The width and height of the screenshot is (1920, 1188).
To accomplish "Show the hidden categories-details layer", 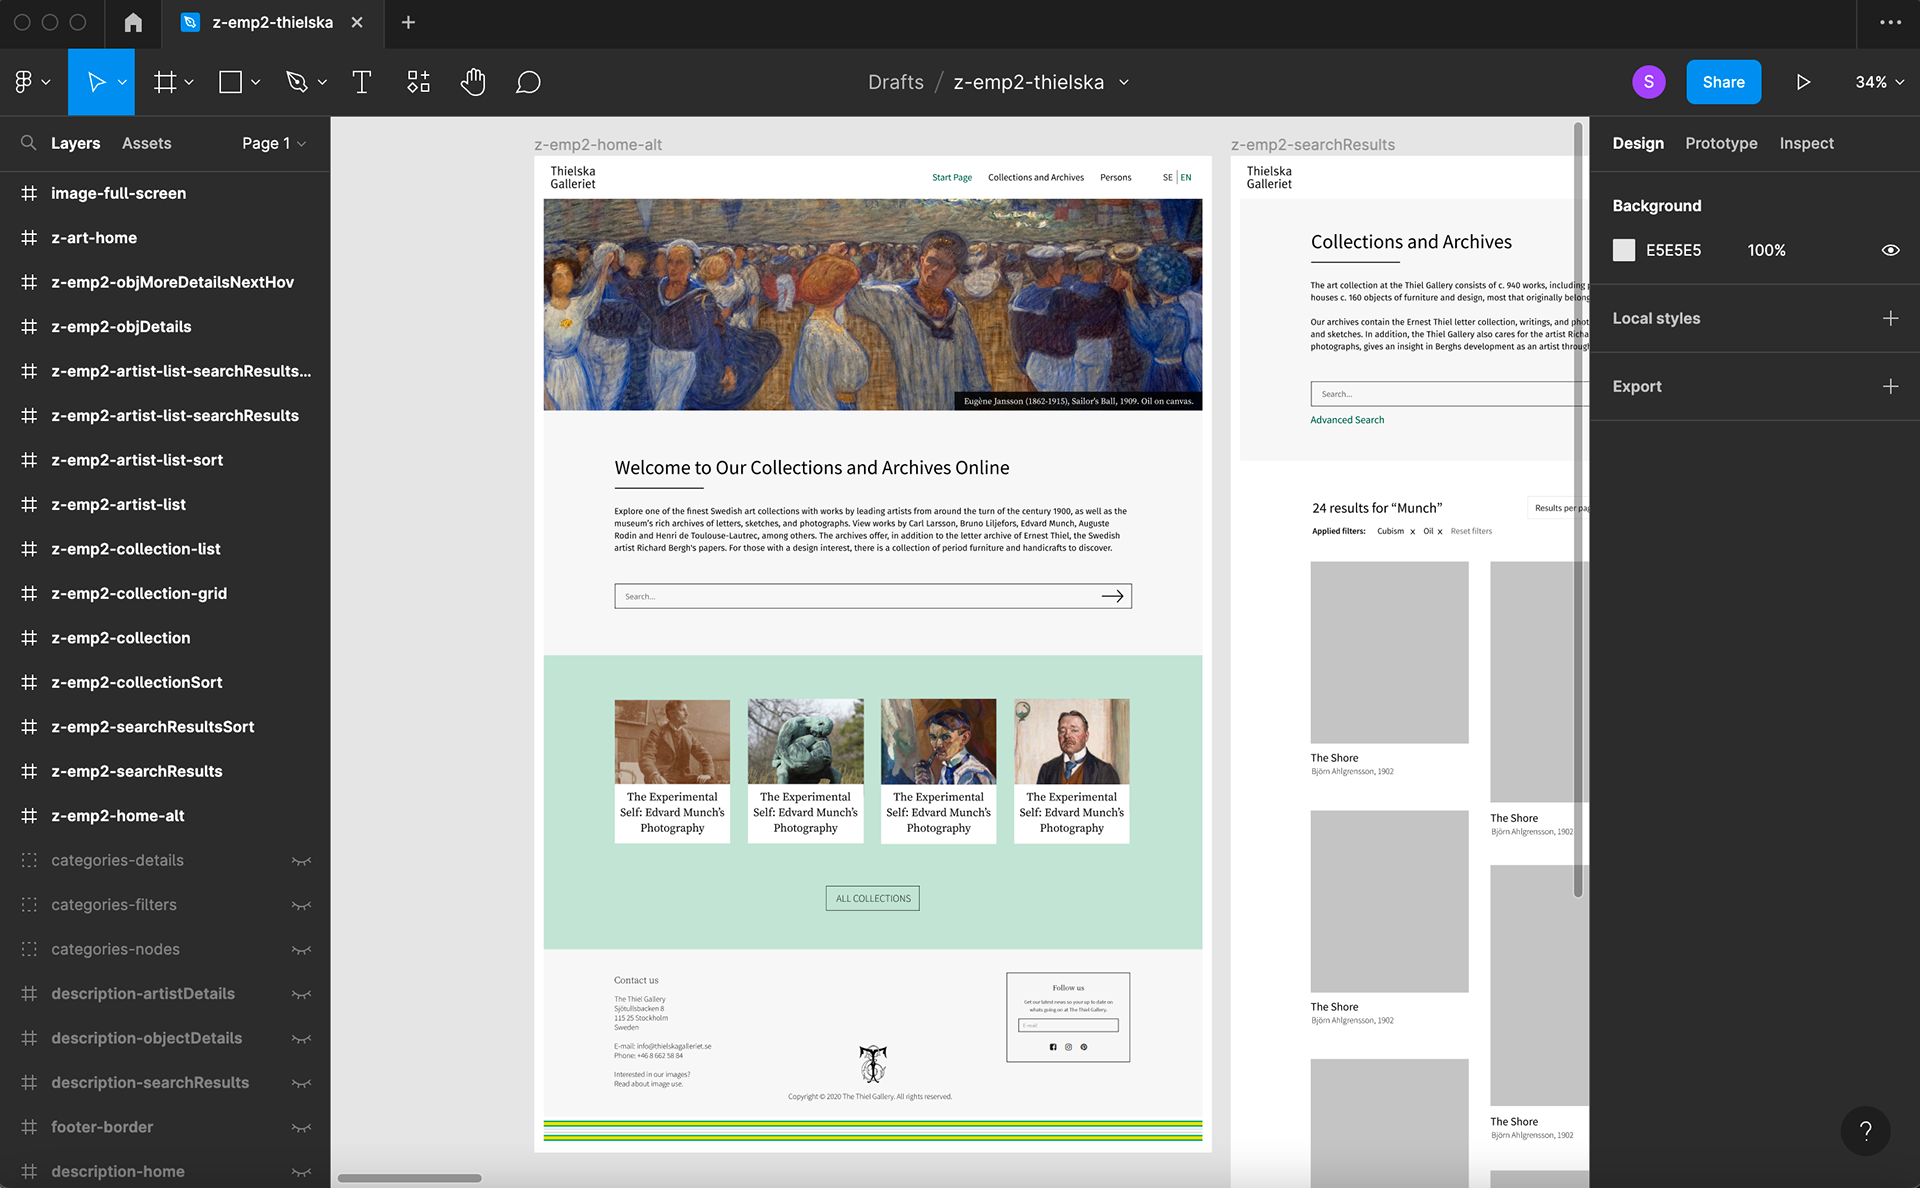I will coord(301,861).
